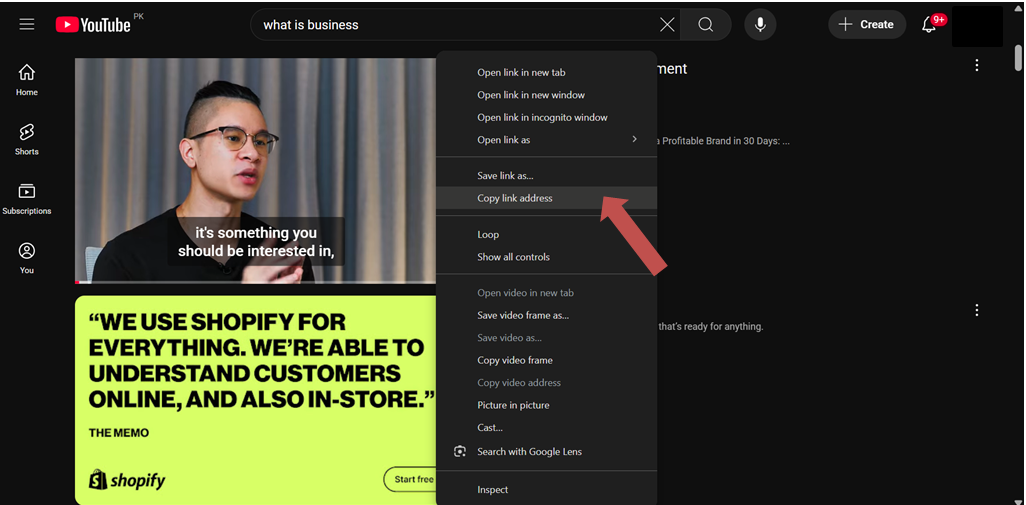Image resolution: width=1026 pixels, height=505 pixels.
Task: Click the video preview thumbnail
Action: point(255,170)
